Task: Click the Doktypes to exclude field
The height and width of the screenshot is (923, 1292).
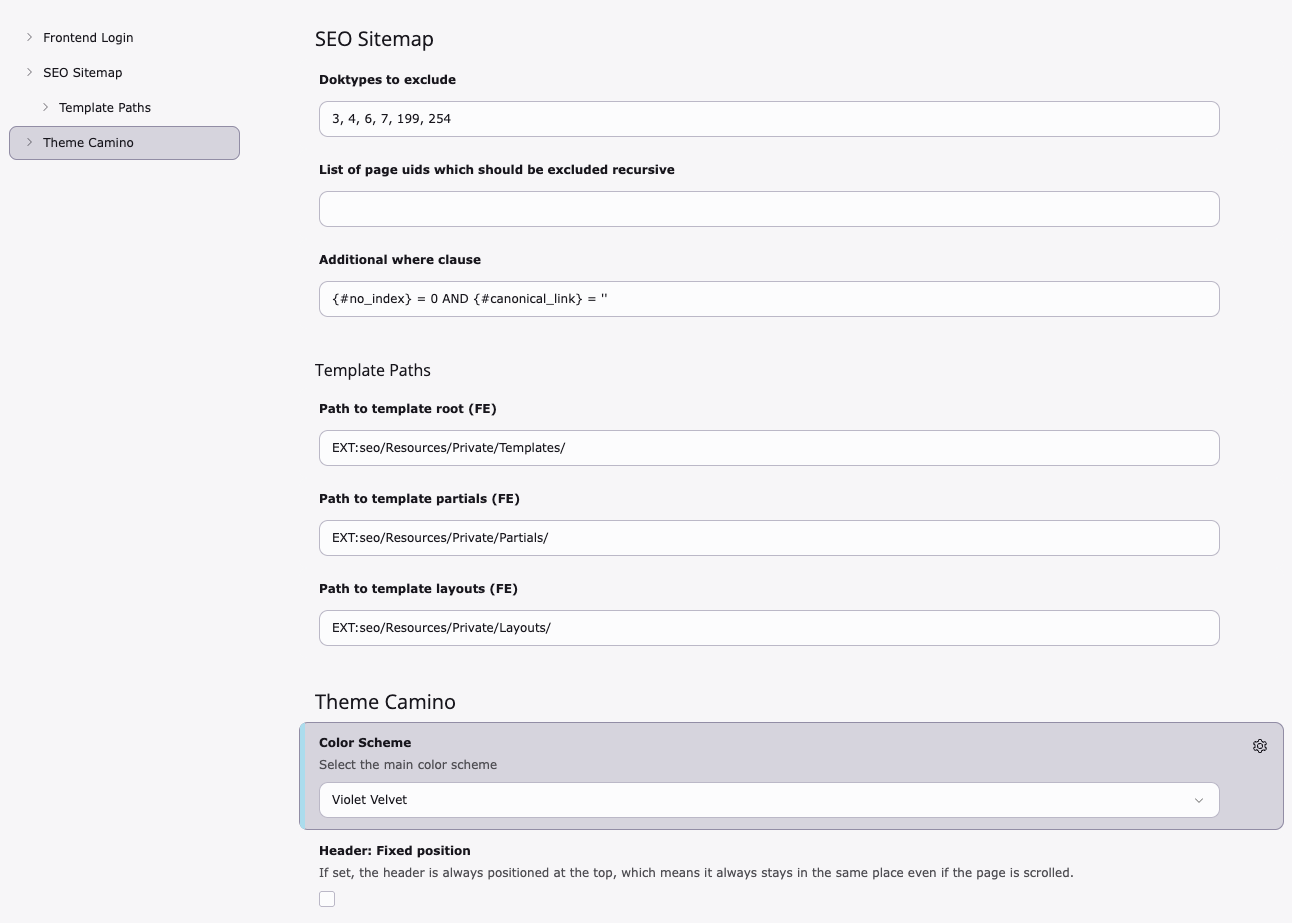Action: tap(768, 118)
